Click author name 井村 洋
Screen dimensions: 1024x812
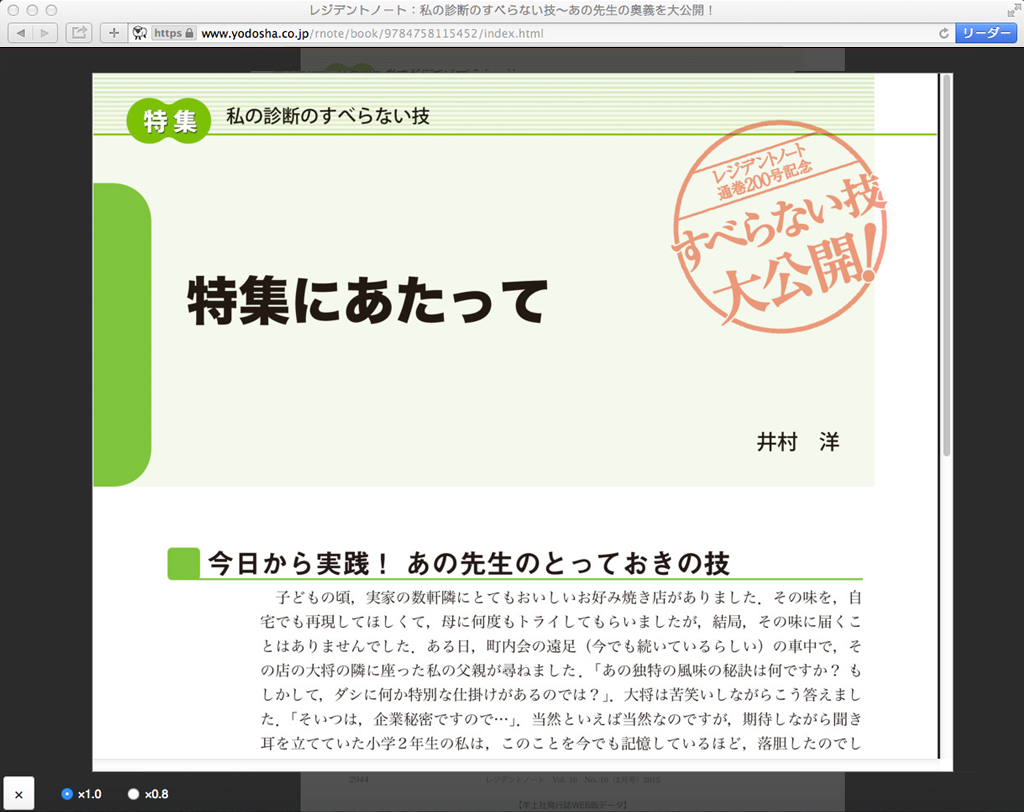click(x=798, y=441)
